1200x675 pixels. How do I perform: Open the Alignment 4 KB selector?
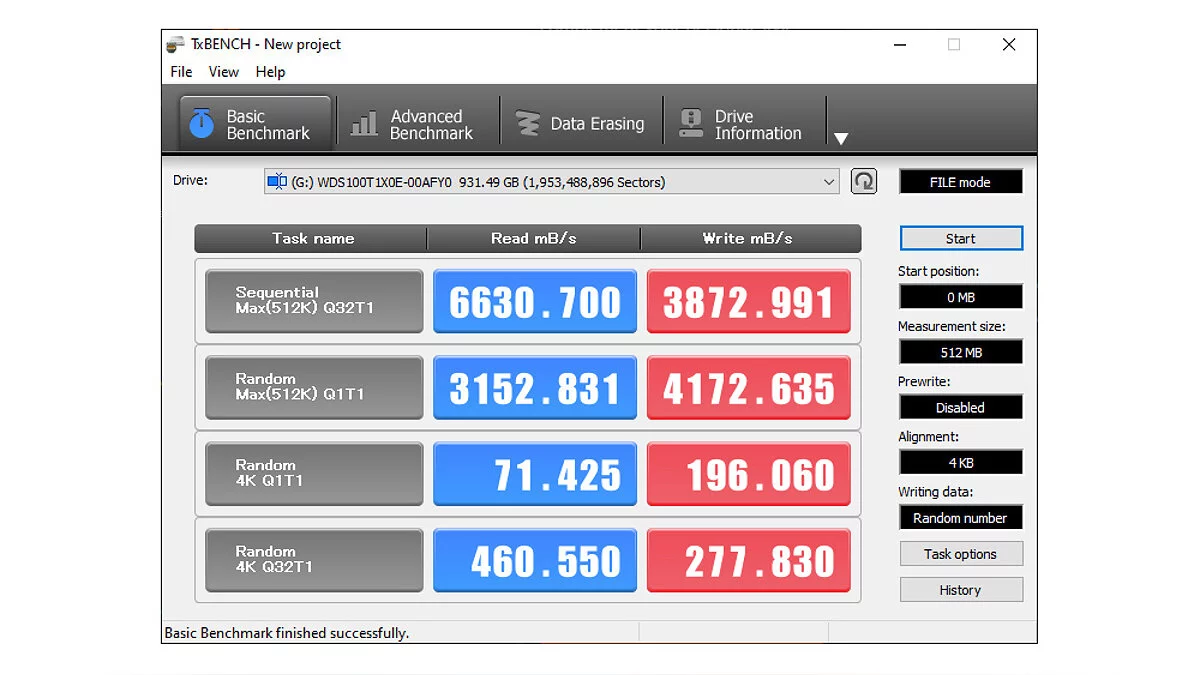pyautogui.click(x=960, y=463)
